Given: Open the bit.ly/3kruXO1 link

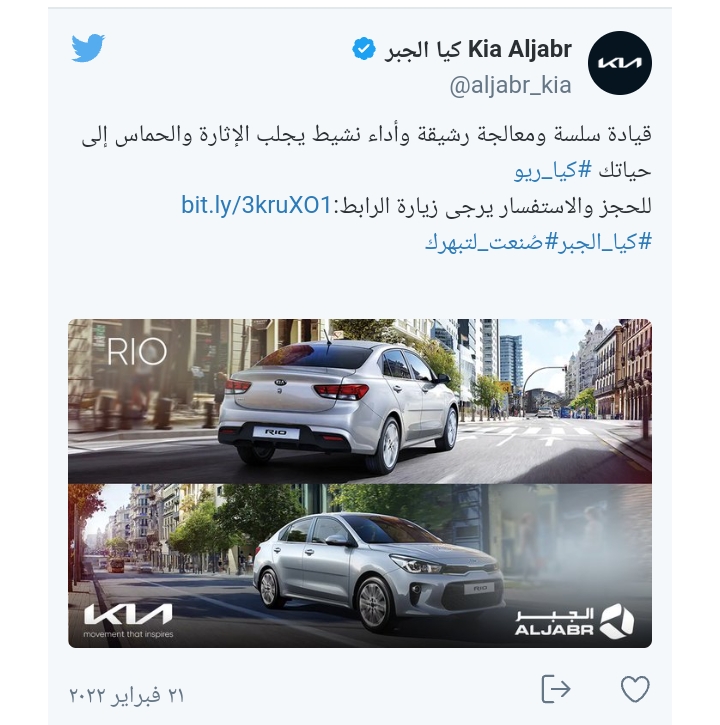Looking at the screenshot, I should pos(256,205).
